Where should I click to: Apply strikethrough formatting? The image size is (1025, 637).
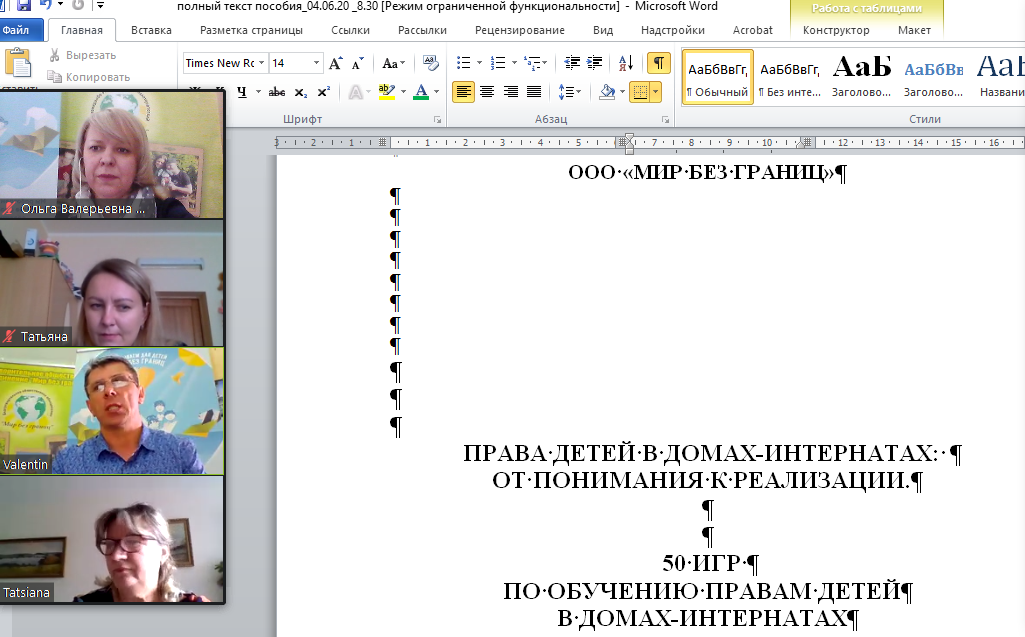pos(277,92)
